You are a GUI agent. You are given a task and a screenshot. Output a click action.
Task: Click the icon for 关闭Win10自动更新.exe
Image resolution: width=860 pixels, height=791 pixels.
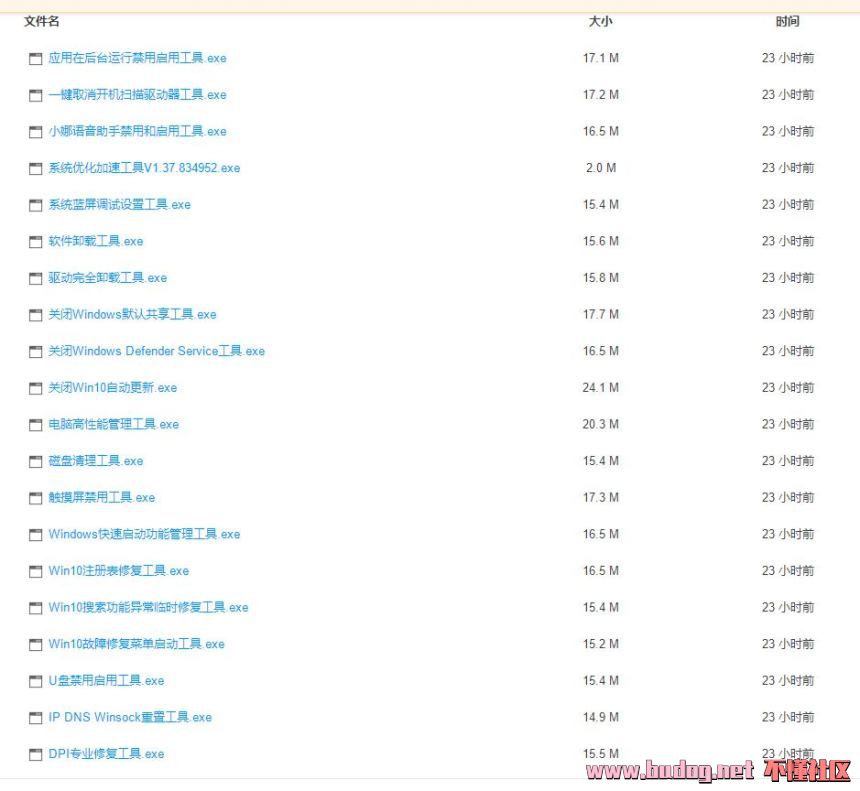point(36,389)
